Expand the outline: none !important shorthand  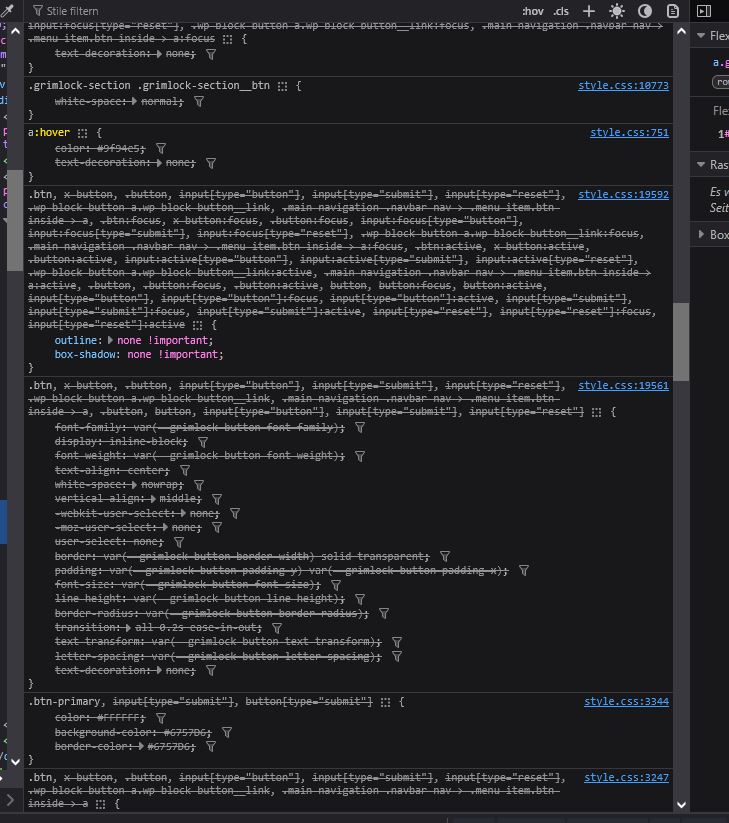[110, 340]
